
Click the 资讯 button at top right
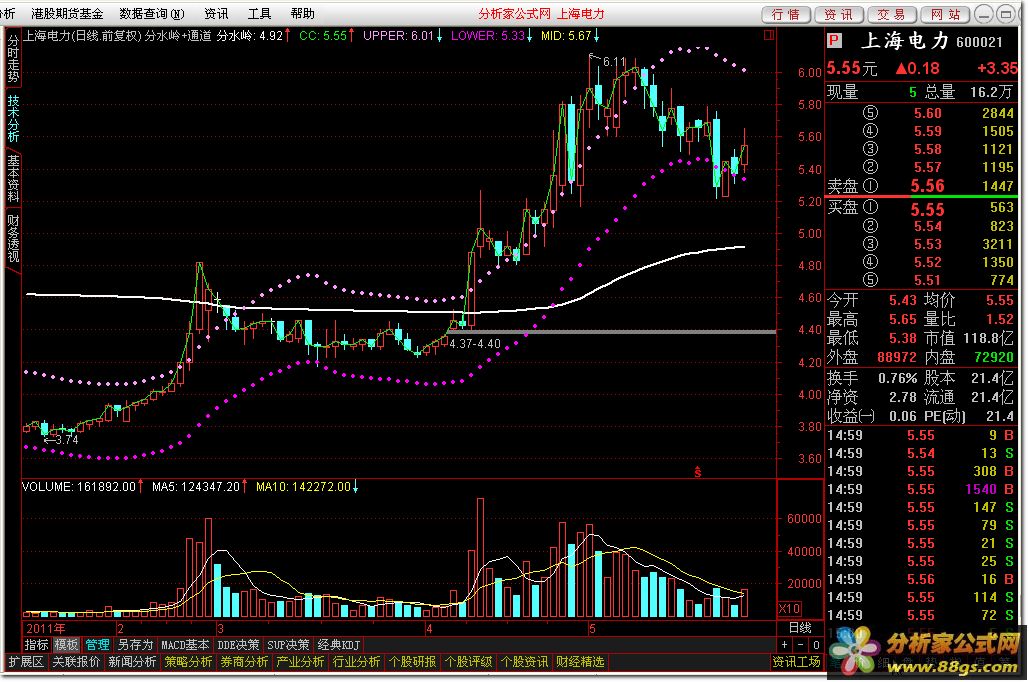click(x=839, y=14)
